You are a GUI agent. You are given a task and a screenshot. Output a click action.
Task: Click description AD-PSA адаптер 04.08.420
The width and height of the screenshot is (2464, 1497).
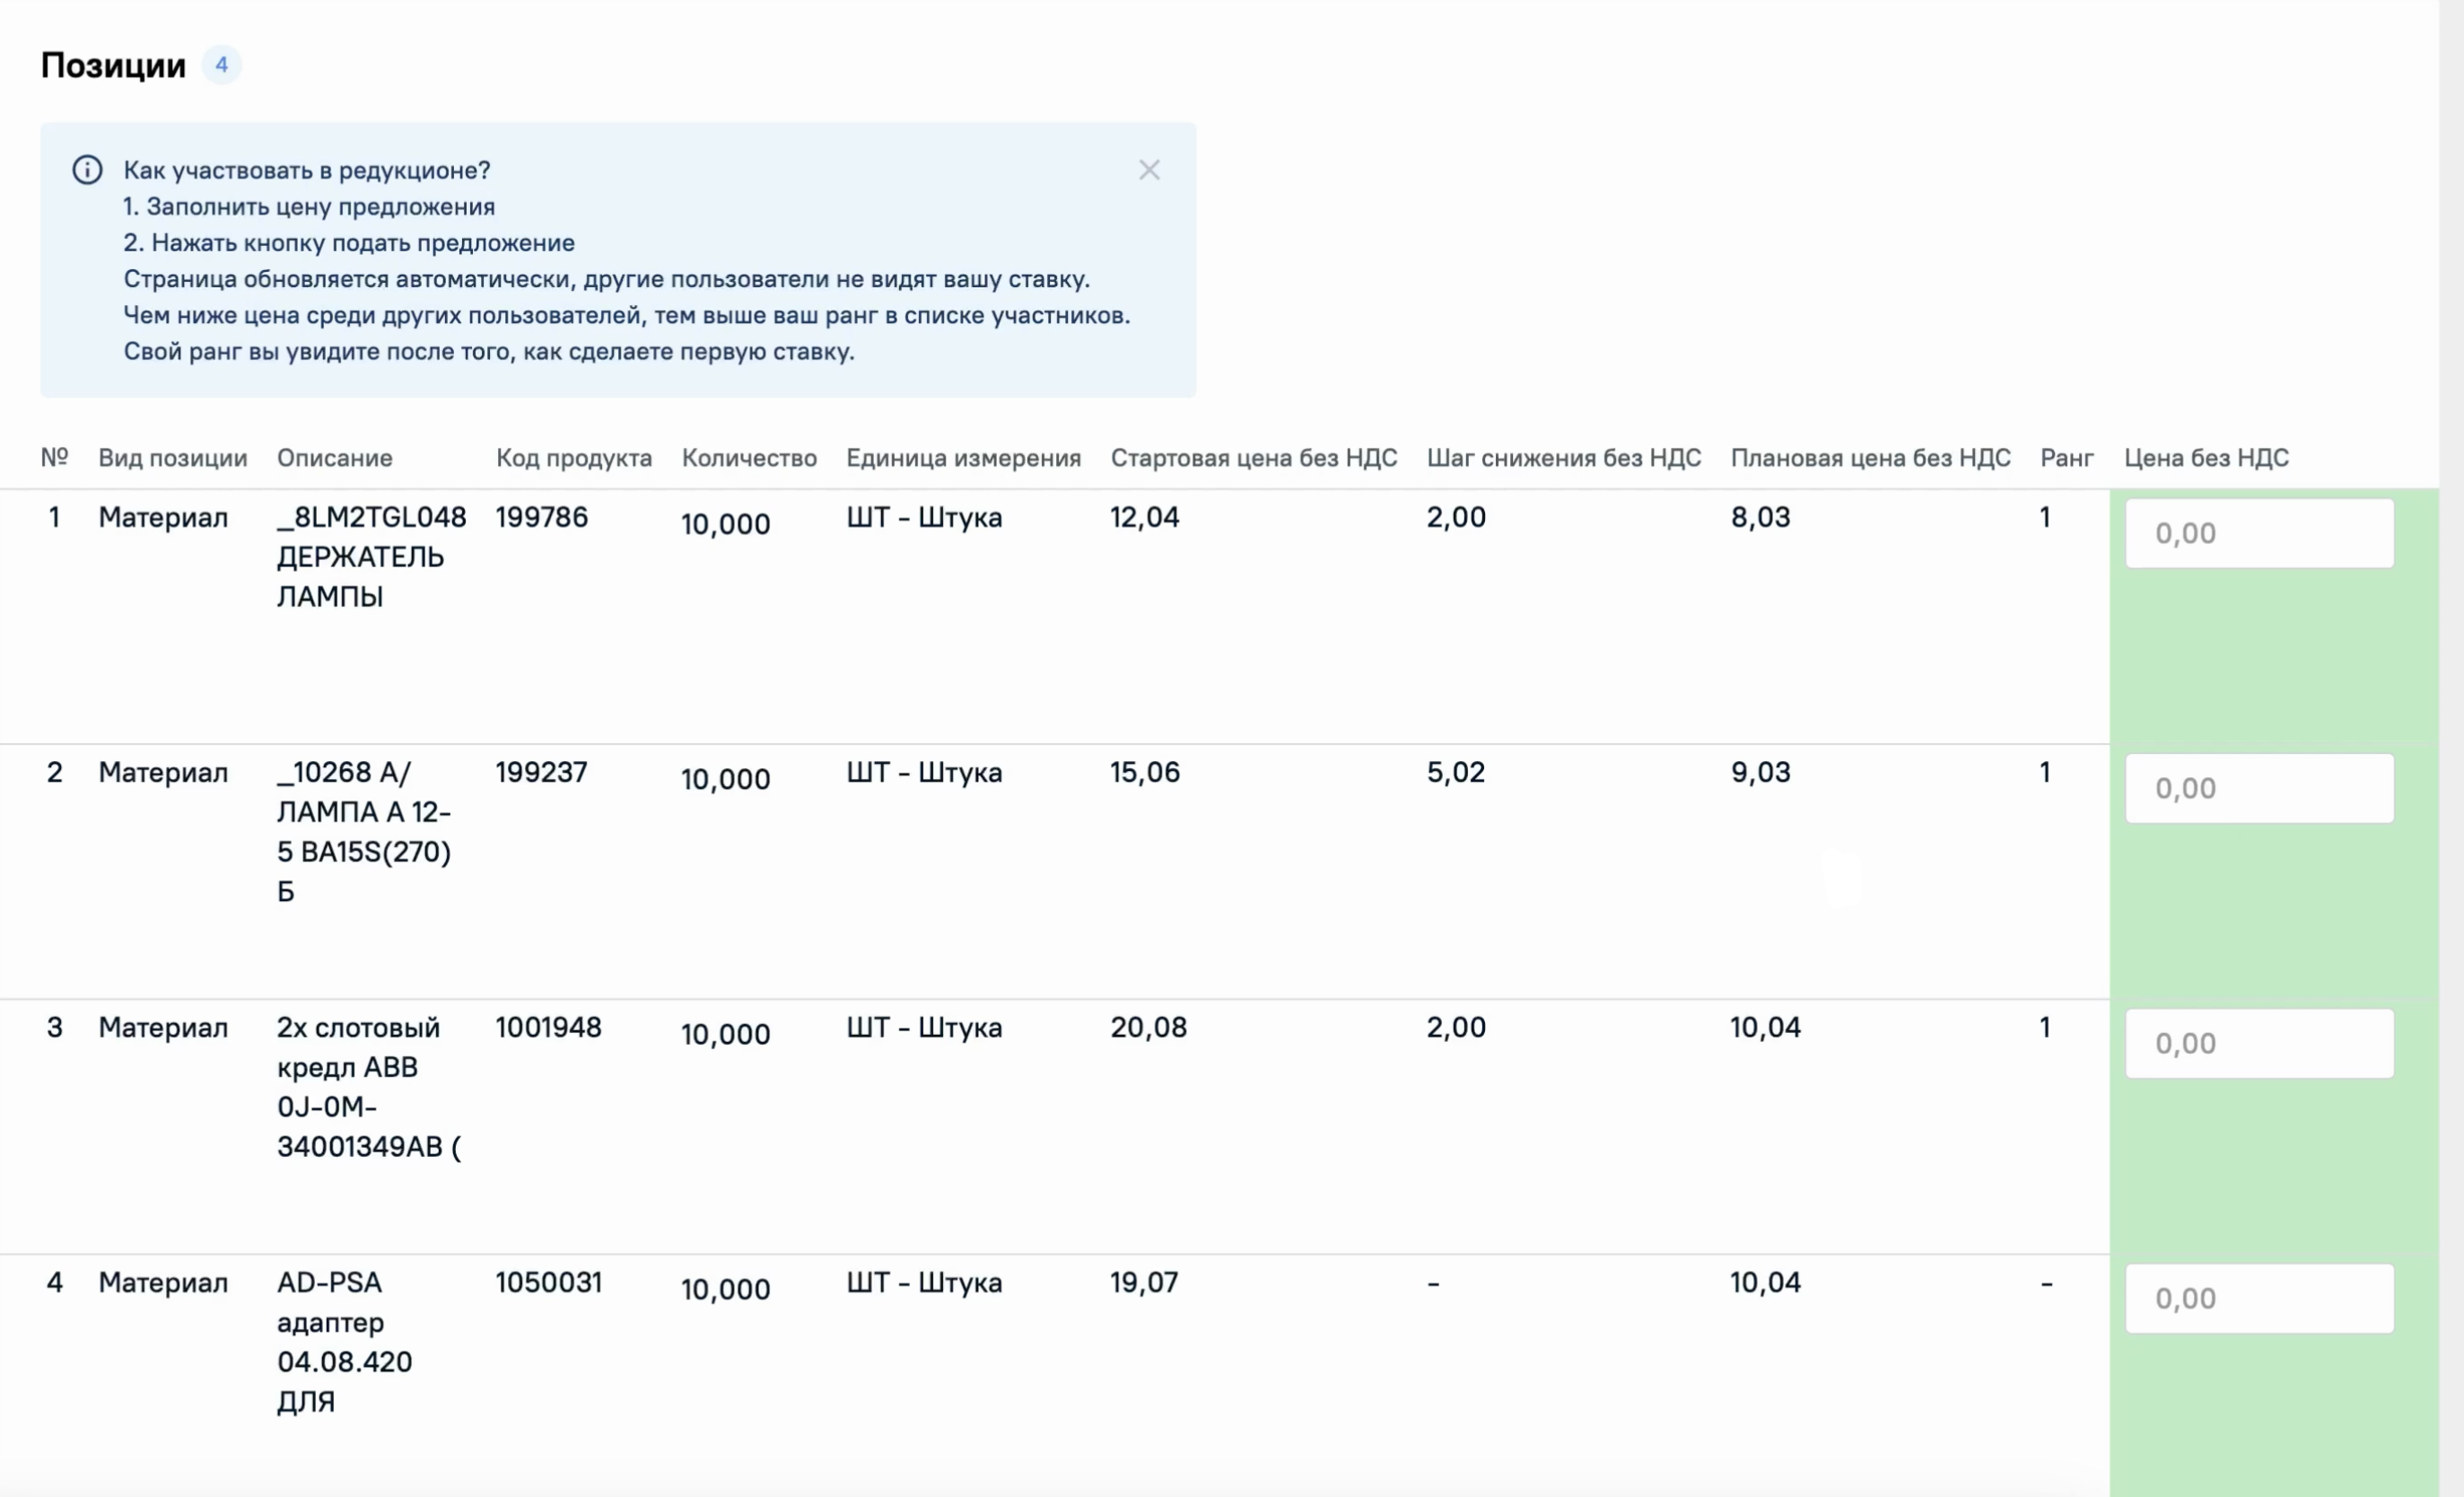[345, 1342]
